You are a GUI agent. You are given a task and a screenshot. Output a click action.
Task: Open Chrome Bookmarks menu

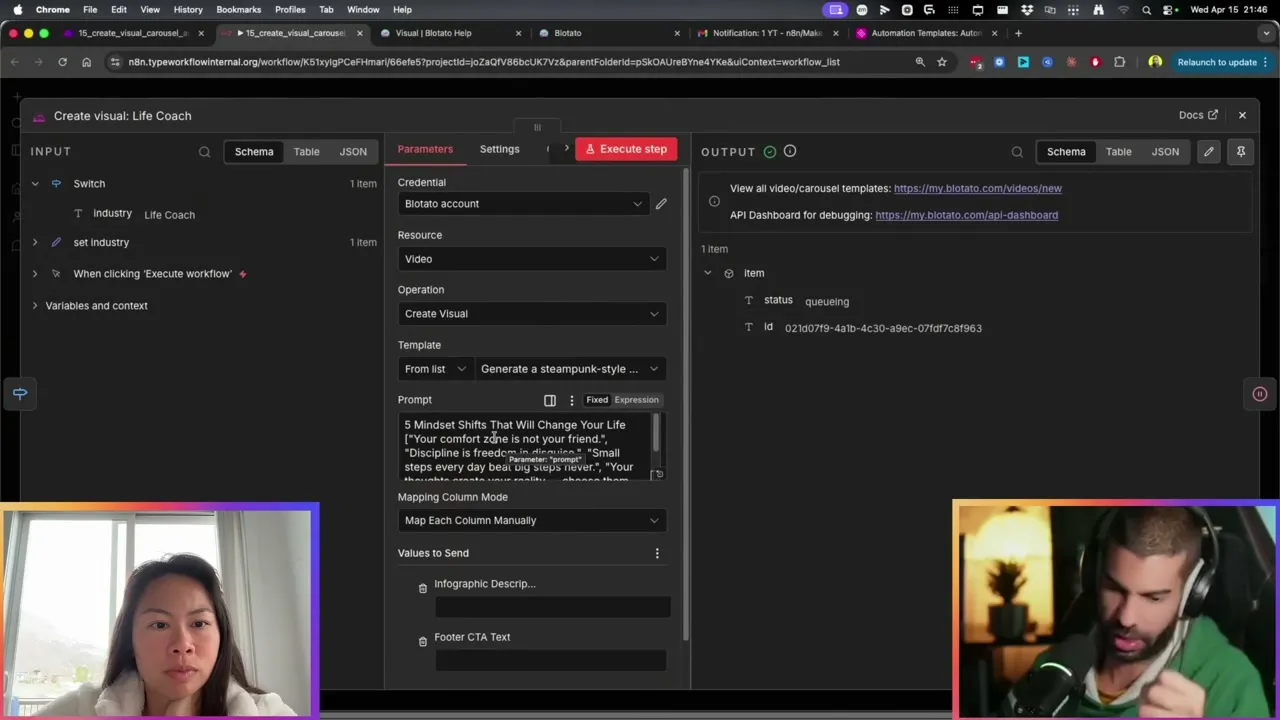238,10
